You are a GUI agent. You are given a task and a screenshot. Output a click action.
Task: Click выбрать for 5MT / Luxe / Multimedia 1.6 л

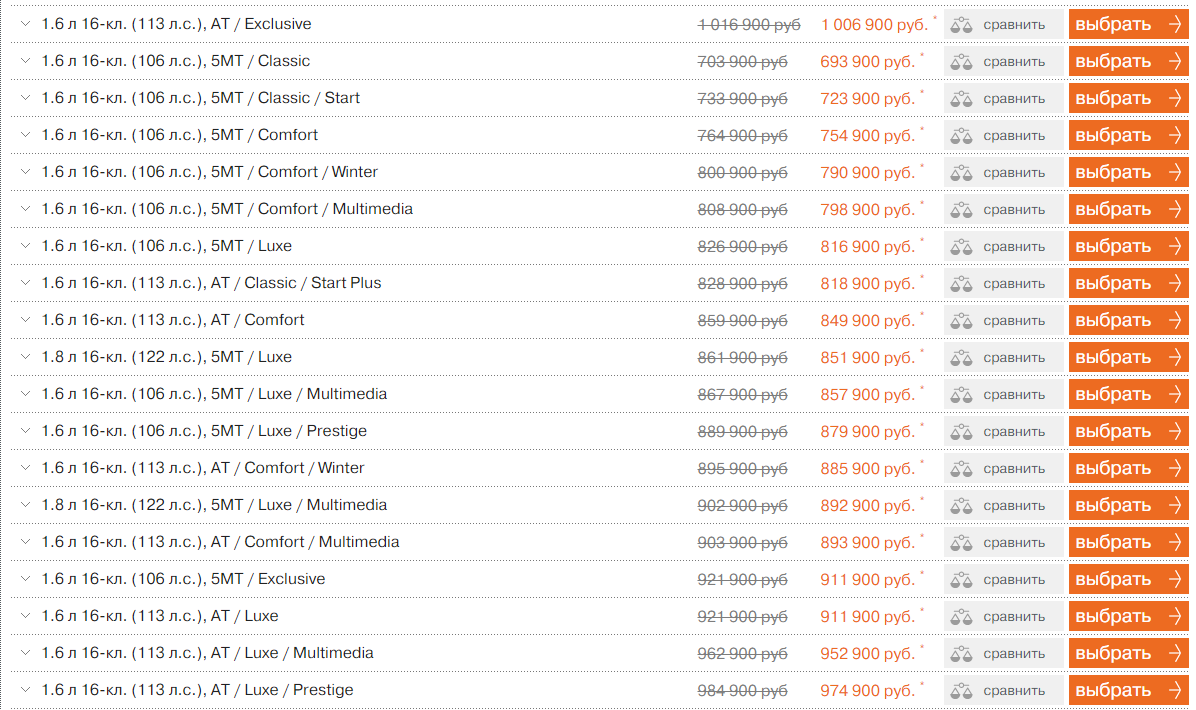(x=1128, y=394)
